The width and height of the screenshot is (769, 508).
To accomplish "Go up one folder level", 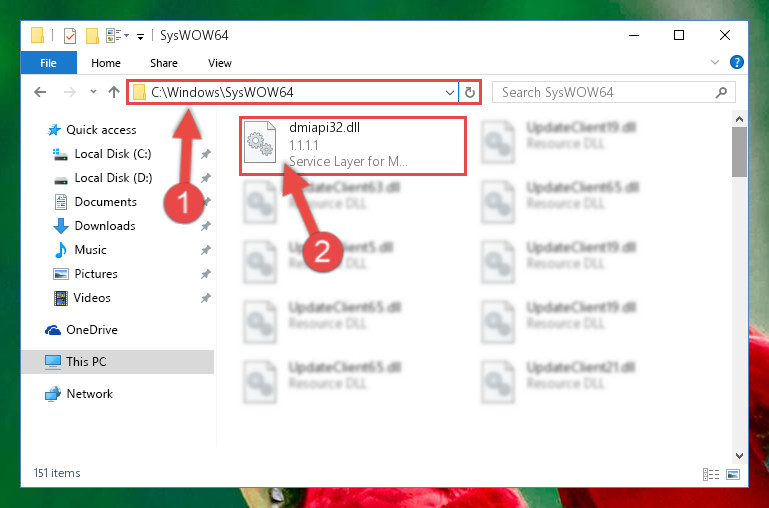I will click(114, 92).
